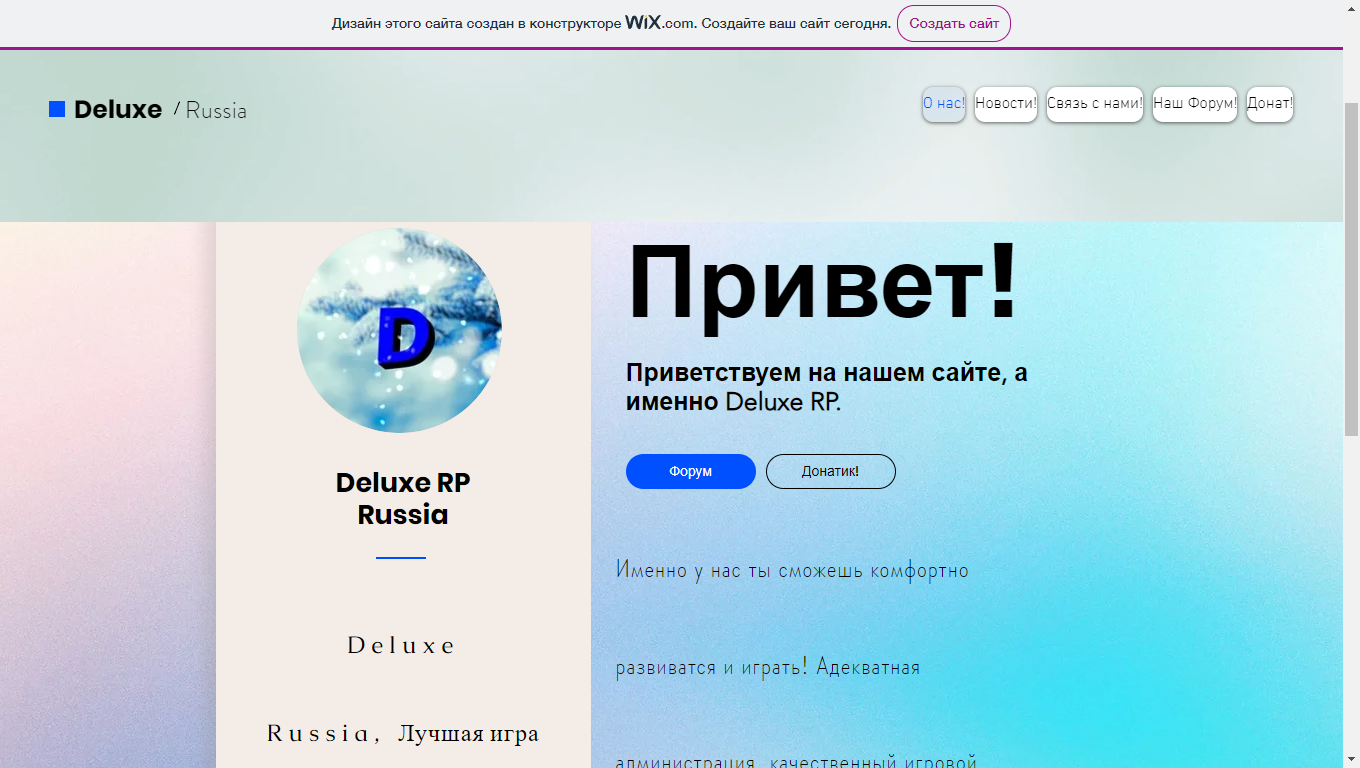
Task: Click the blue 'Форум' button
Action: [x=691, y=471]
